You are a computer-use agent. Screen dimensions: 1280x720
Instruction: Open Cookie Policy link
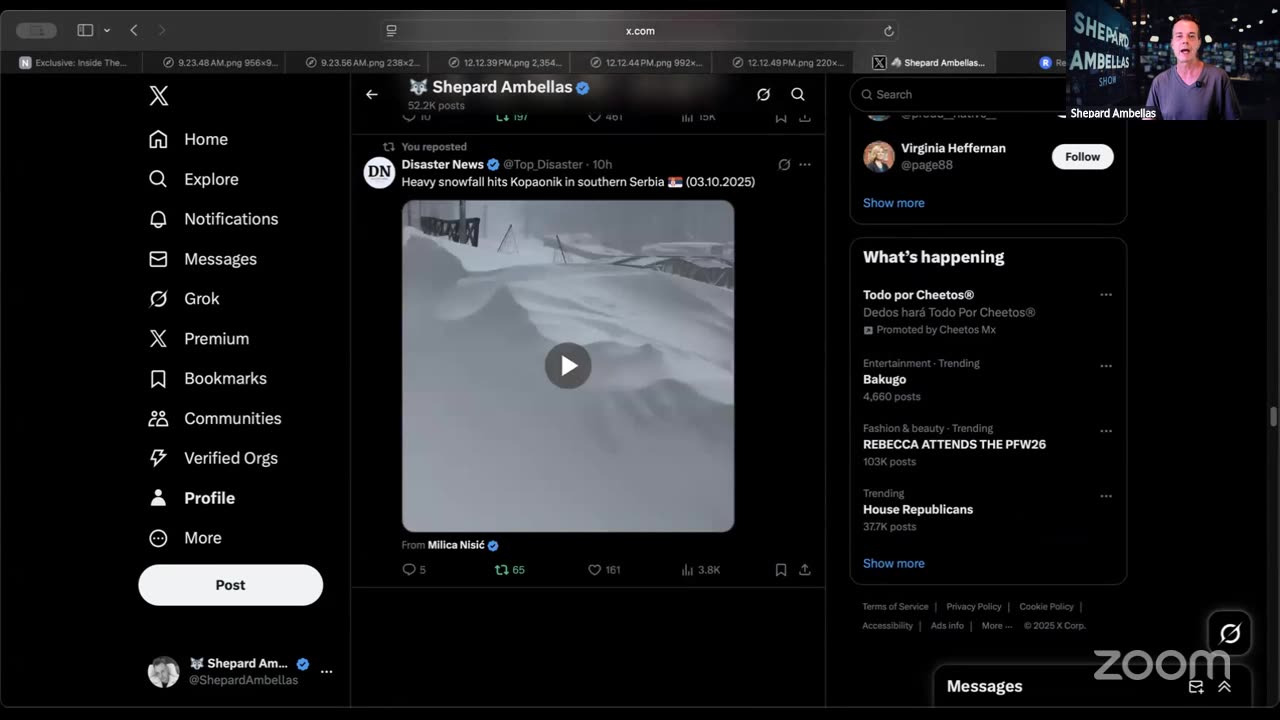(x=1046, y=607)
